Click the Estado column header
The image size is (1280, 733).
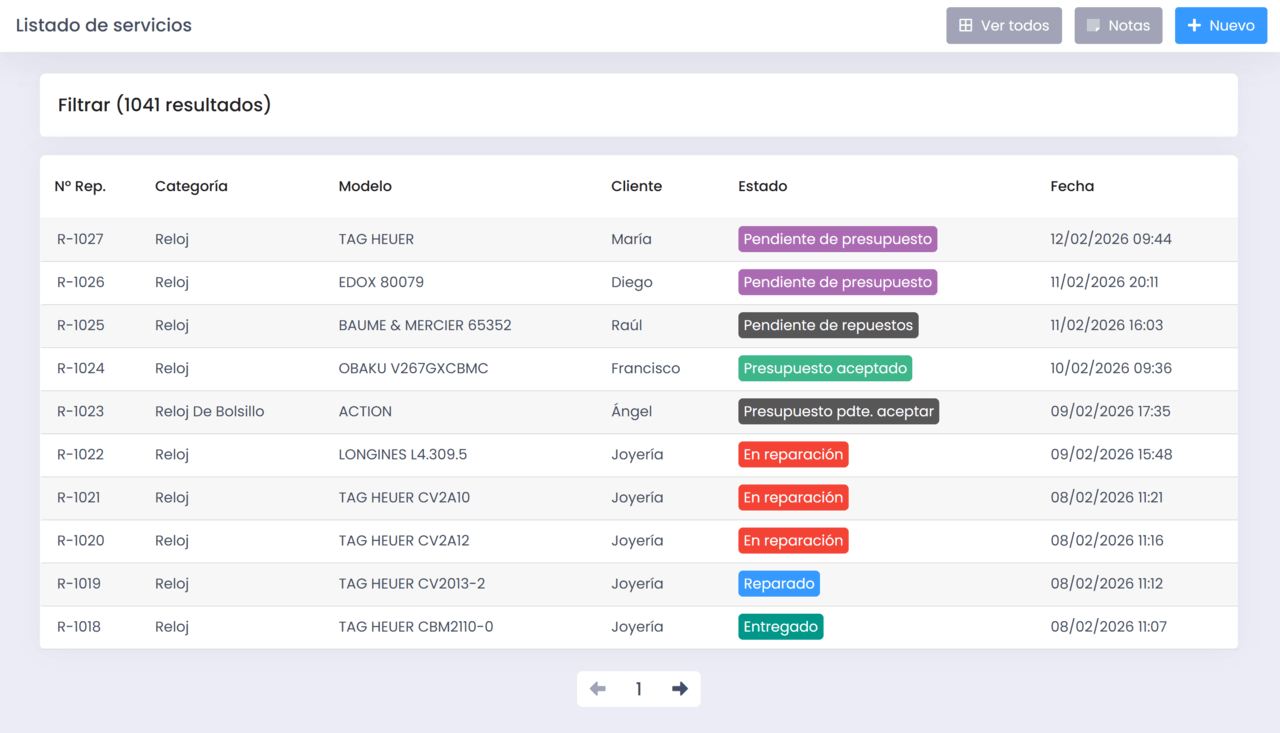click(762, 186)
